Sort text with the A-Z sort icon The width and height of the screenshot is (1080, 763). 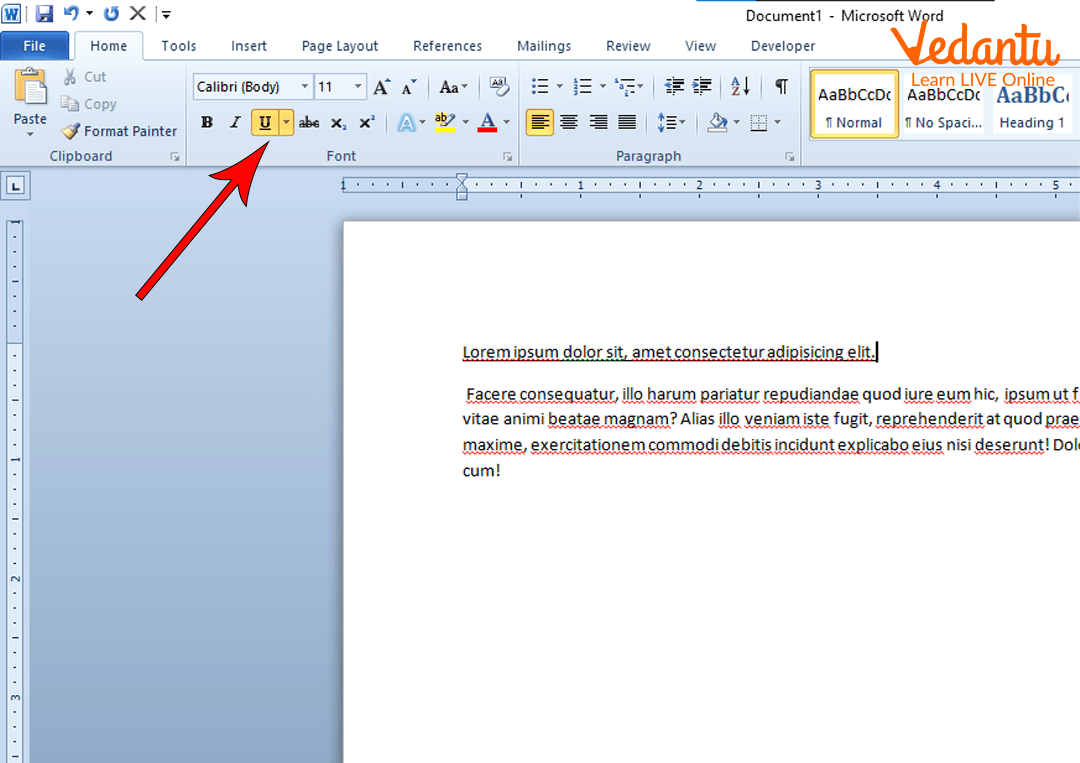(740, 87)
